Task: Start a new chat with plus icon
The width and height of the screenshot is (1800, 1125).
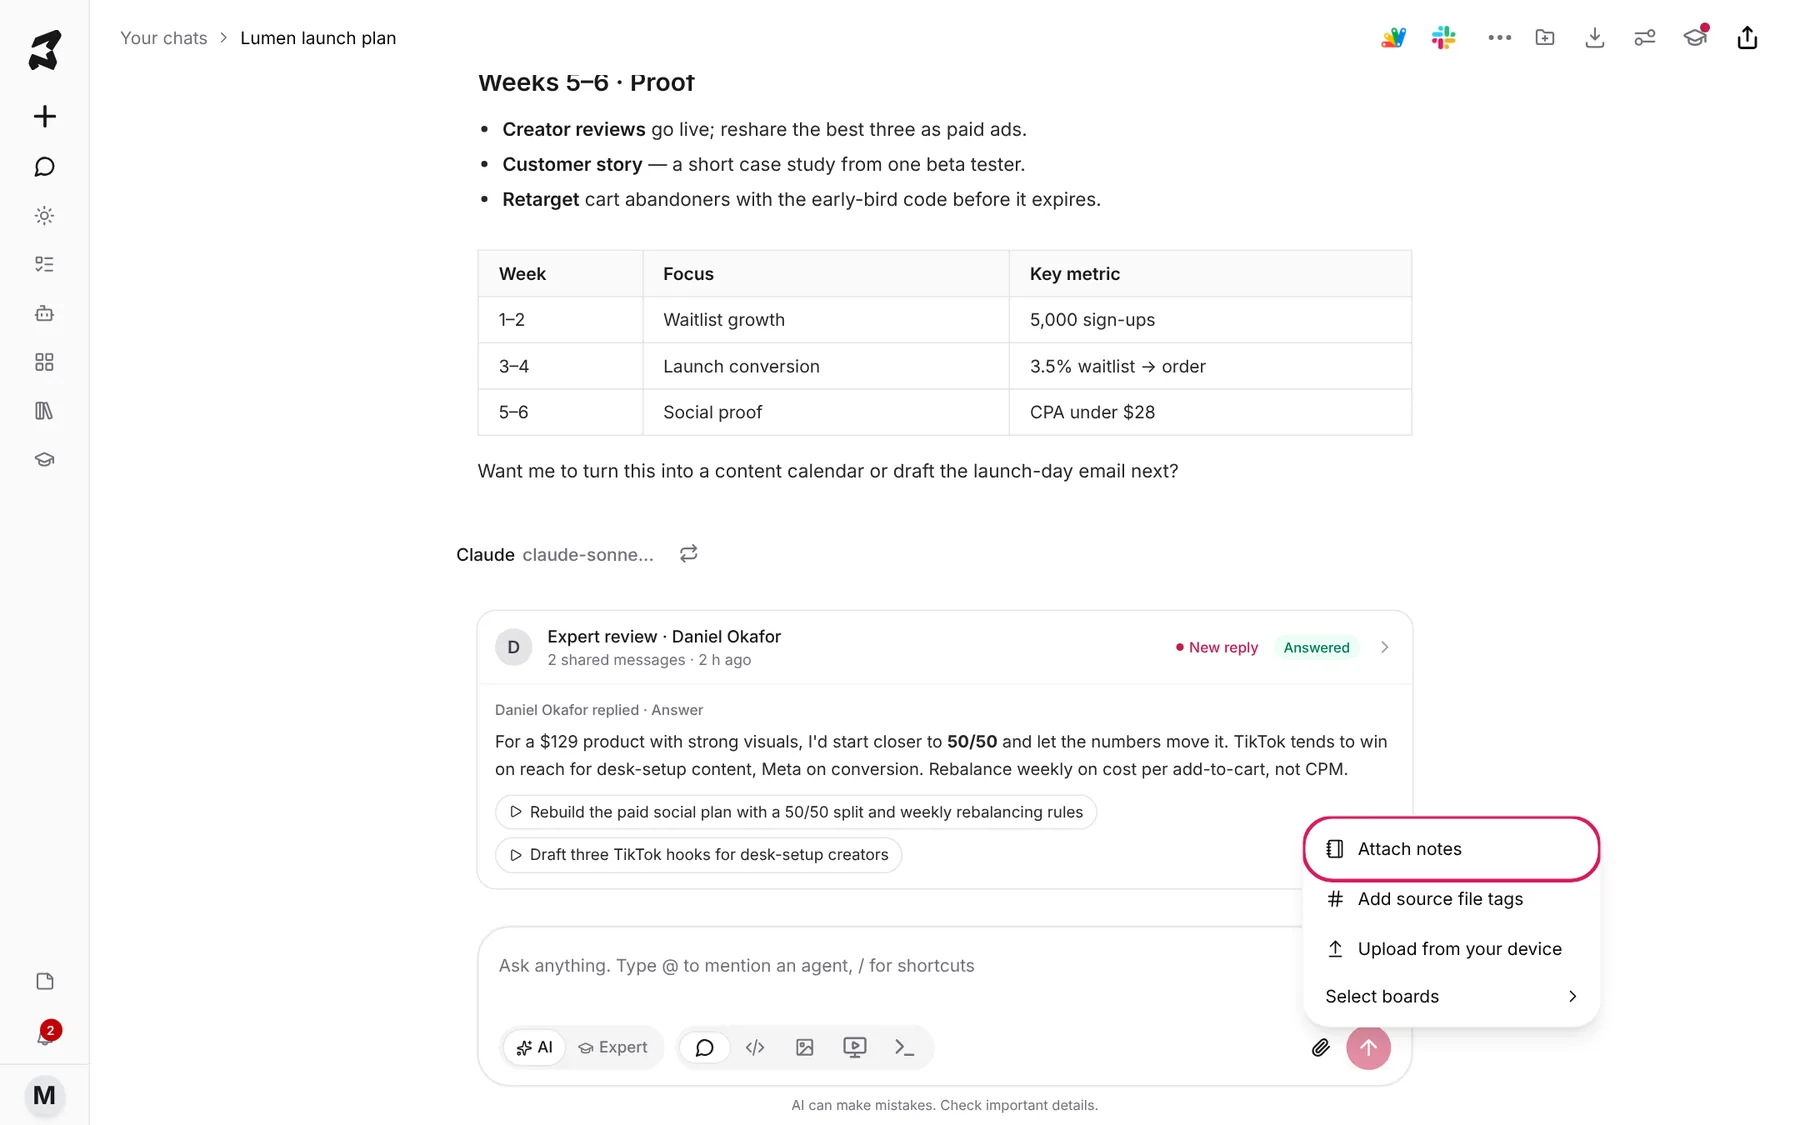Action: tap(44, 116)
